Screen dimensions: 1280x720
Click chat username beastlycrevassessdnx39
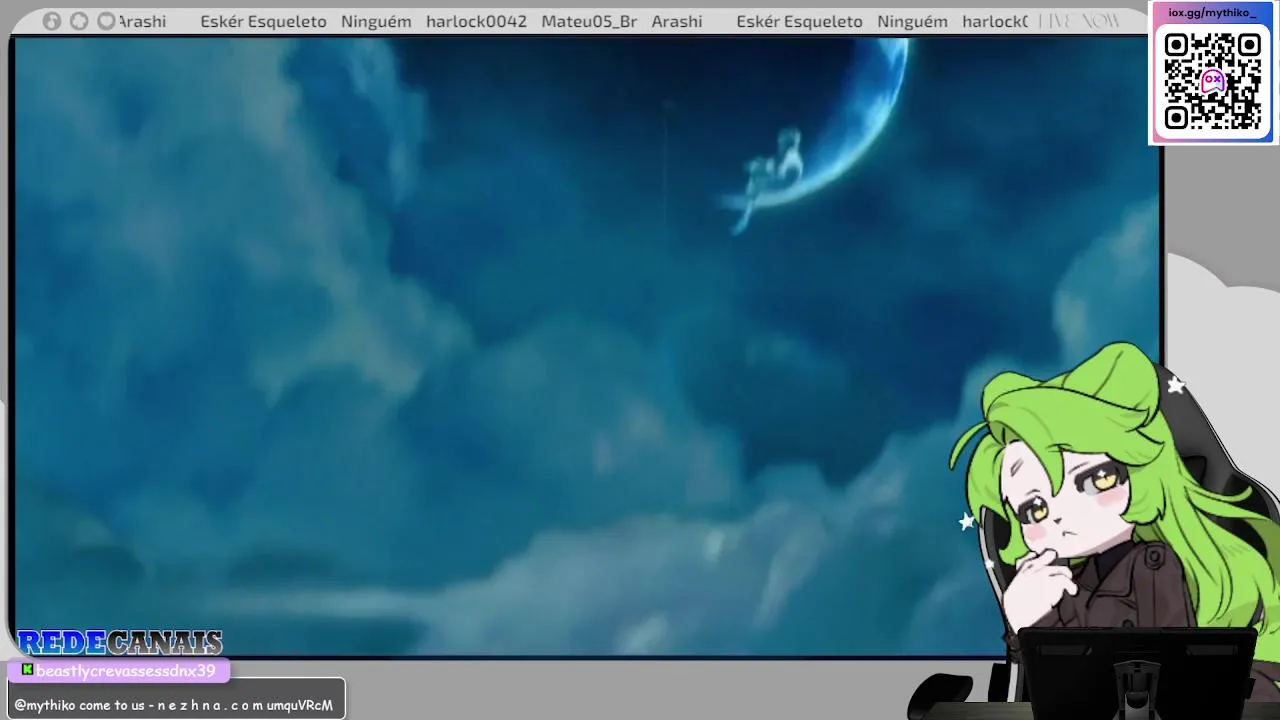coord(126,670)
